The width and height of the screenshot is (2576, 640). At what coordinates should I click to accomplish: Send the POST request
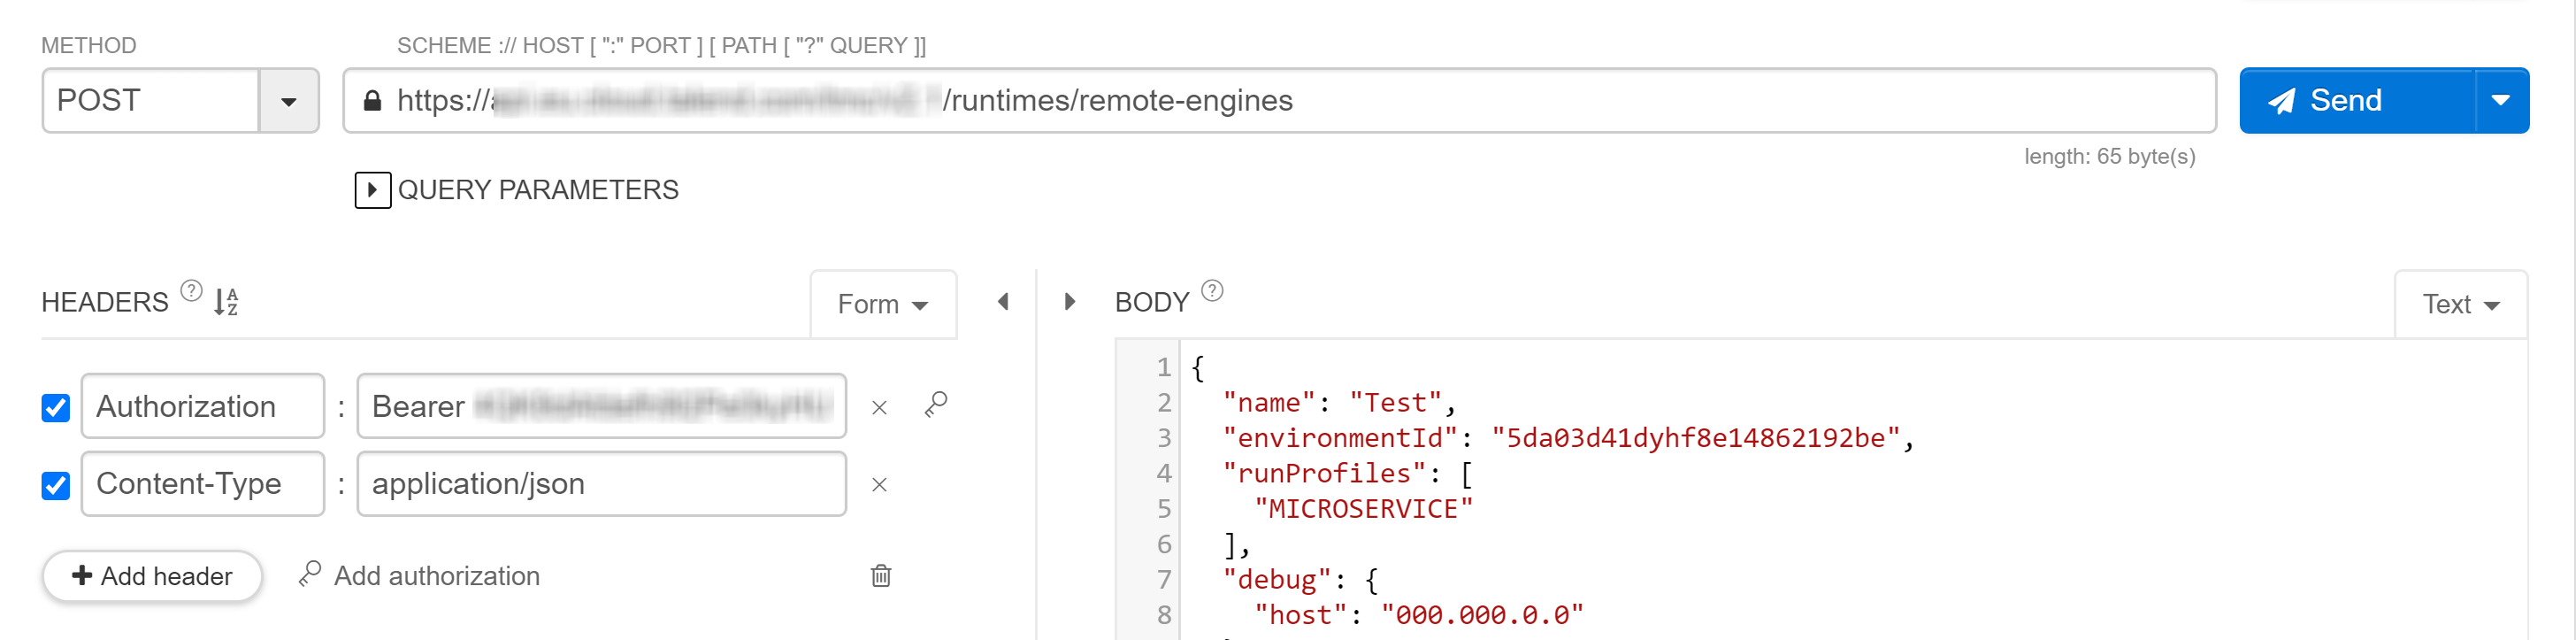[x=2357, y=101]
